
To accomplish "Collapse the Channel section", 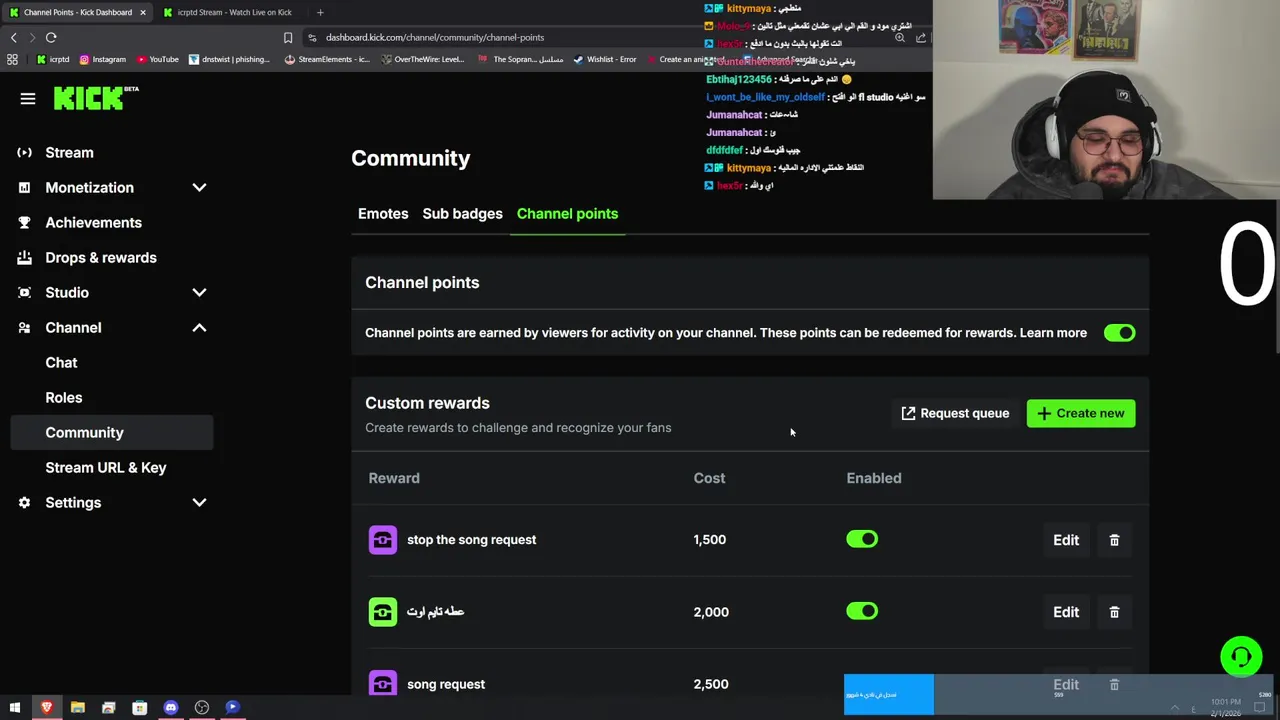I will 199,328.
